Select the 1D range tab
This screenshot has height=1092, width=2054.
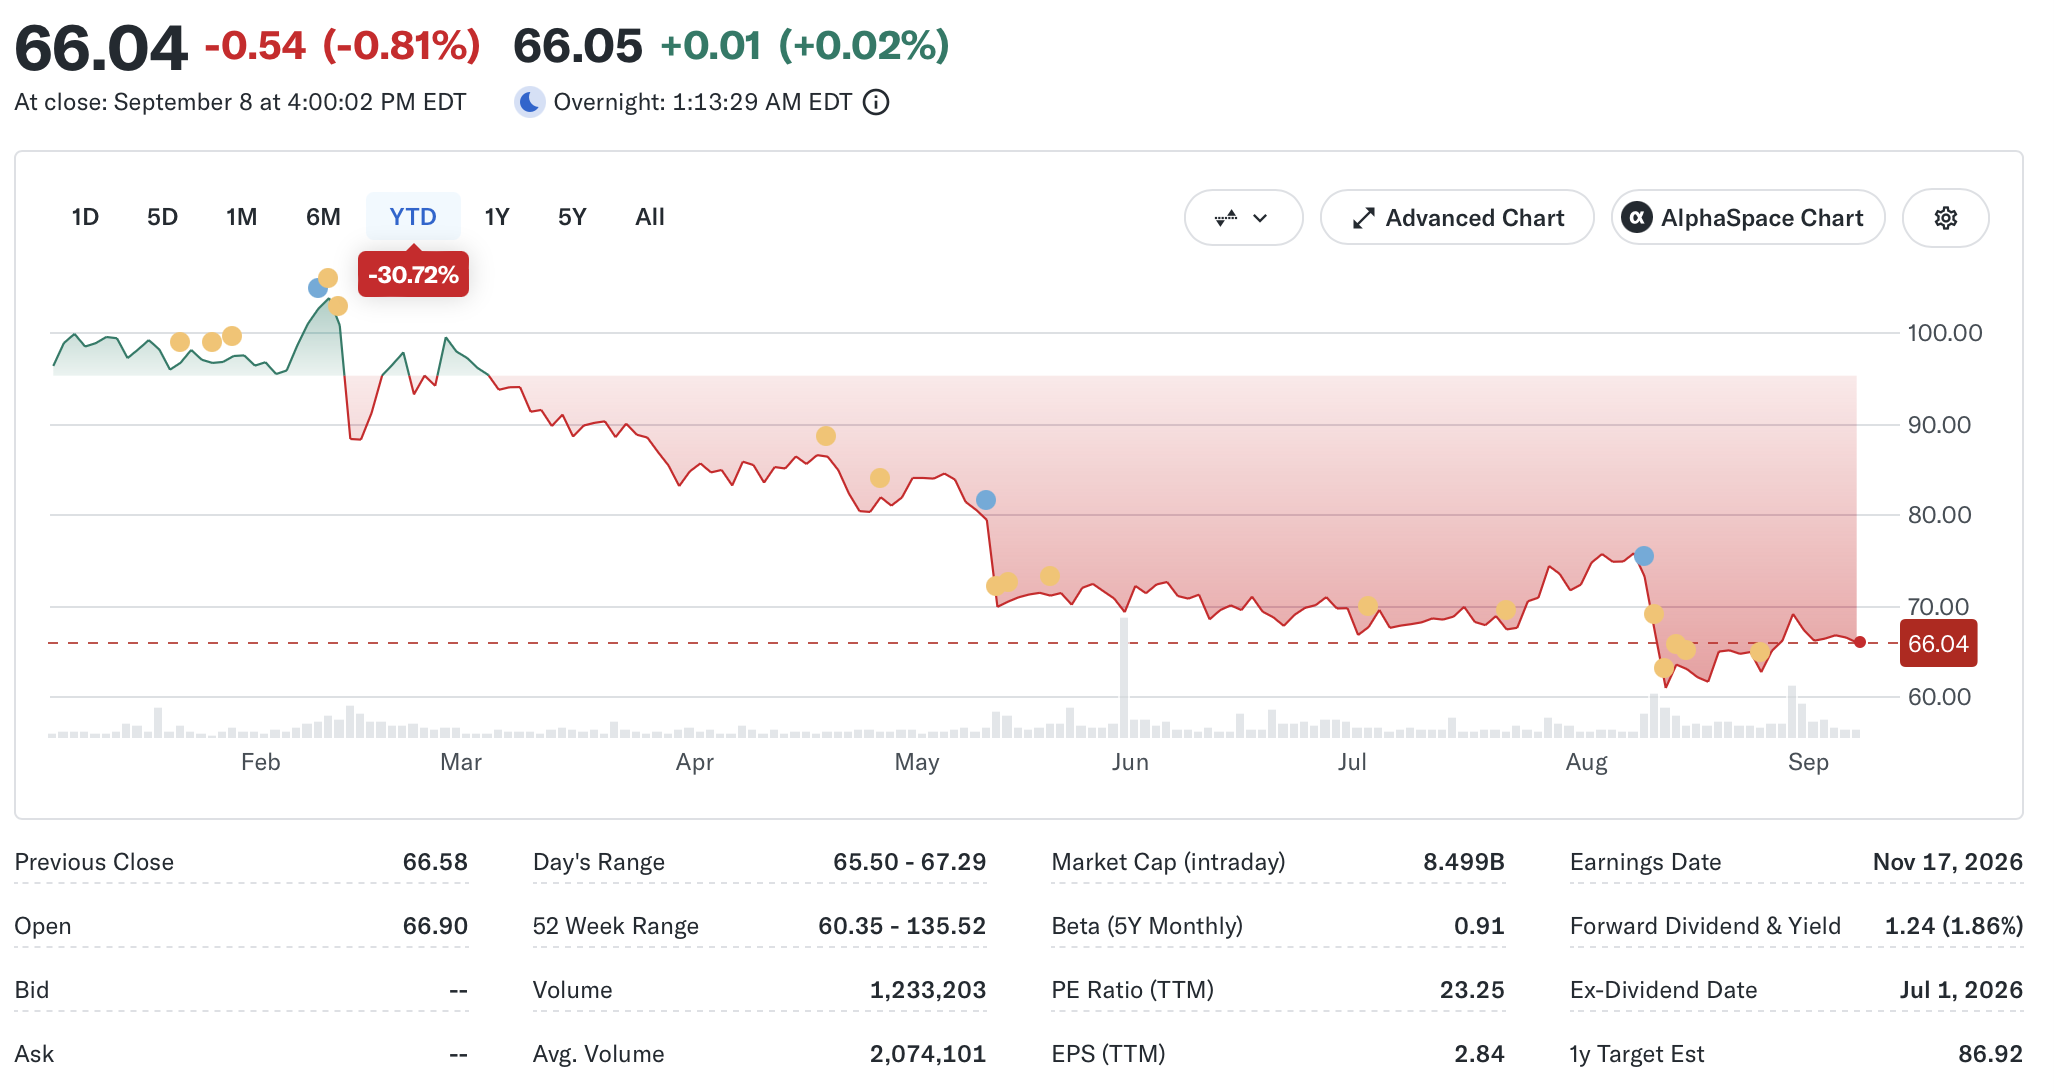point(85,217)
